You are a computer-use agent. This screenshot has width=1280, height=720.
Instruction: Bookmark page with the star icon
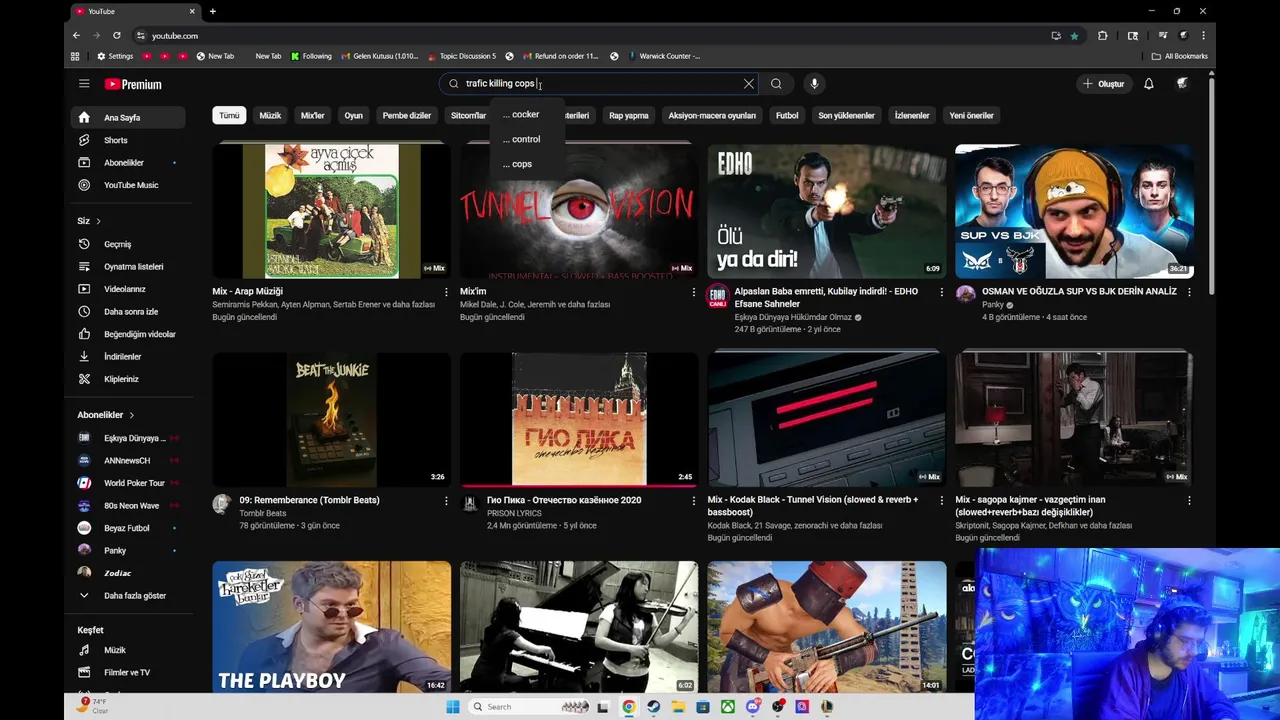coord(1074,36)
